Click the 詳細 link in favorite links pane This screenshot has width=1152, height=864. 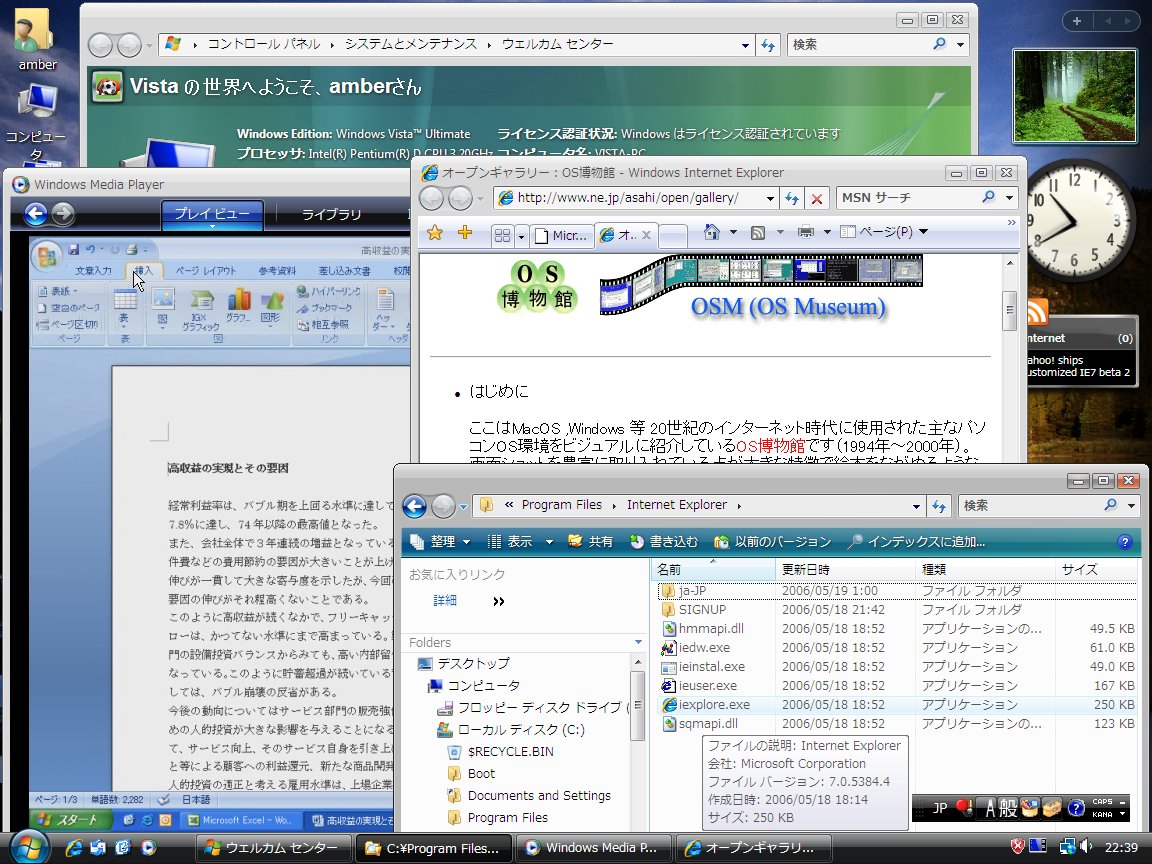444,601
